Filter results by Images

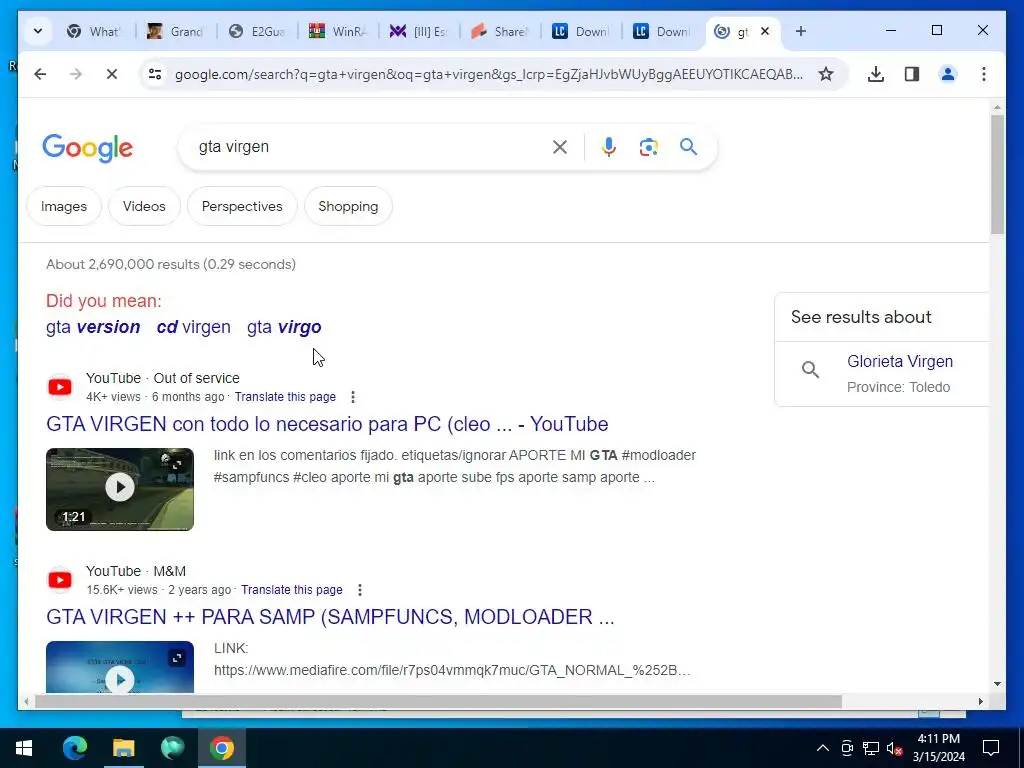point(63,206)
